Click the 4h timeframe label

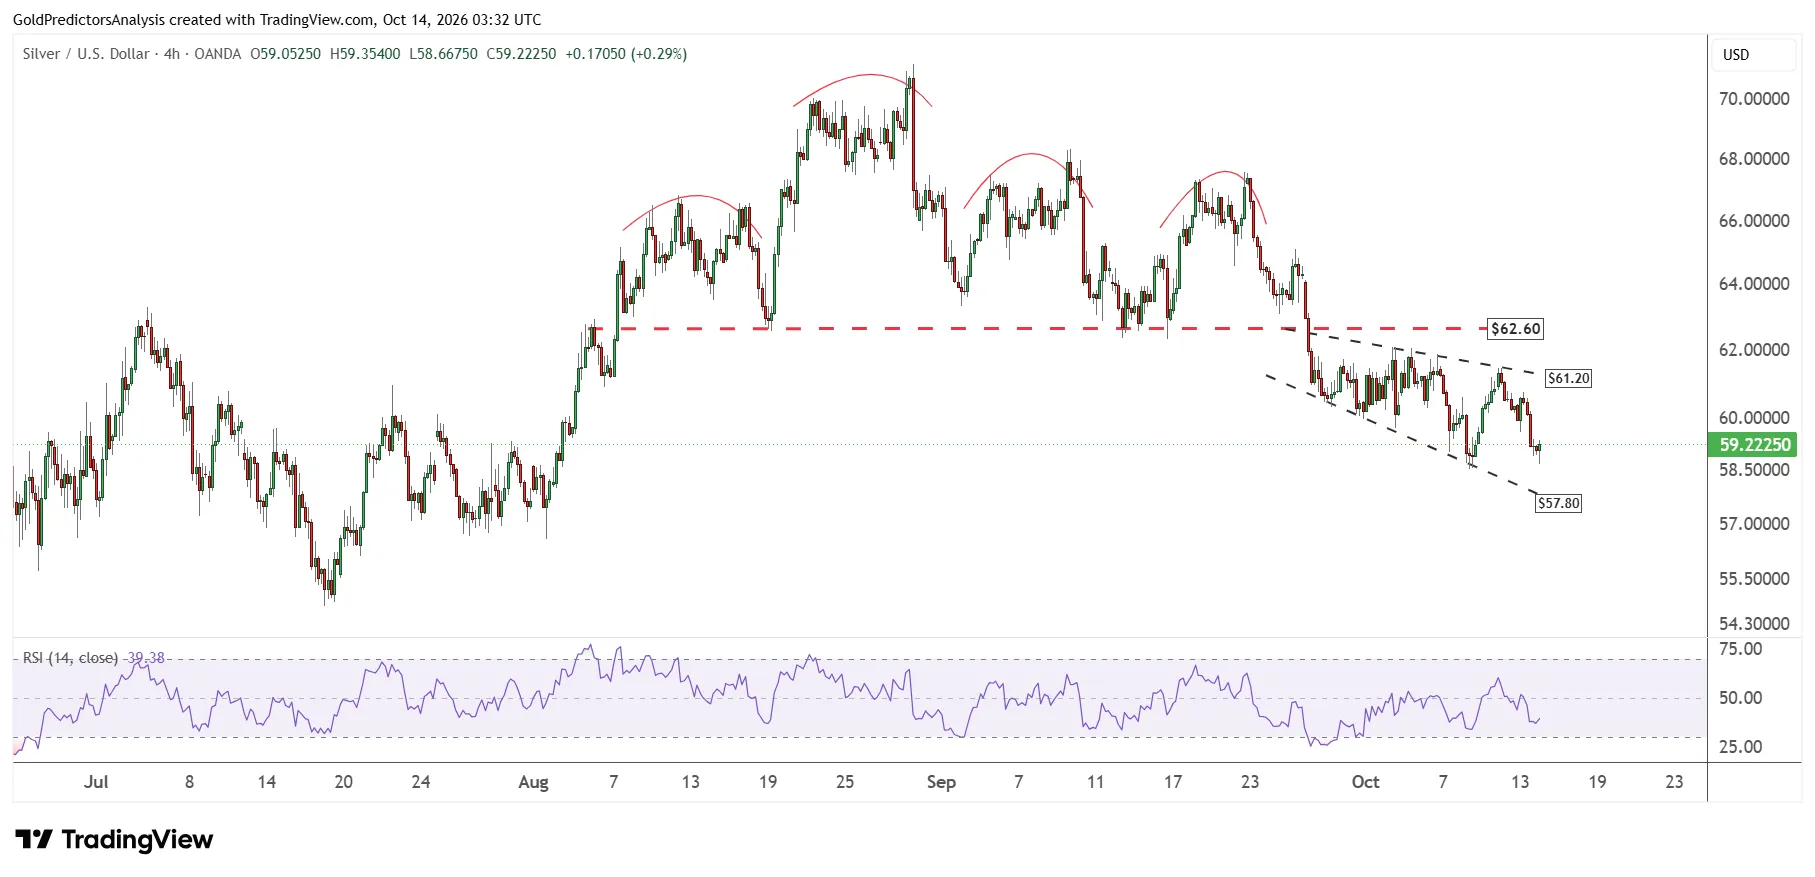pos(172,54)
